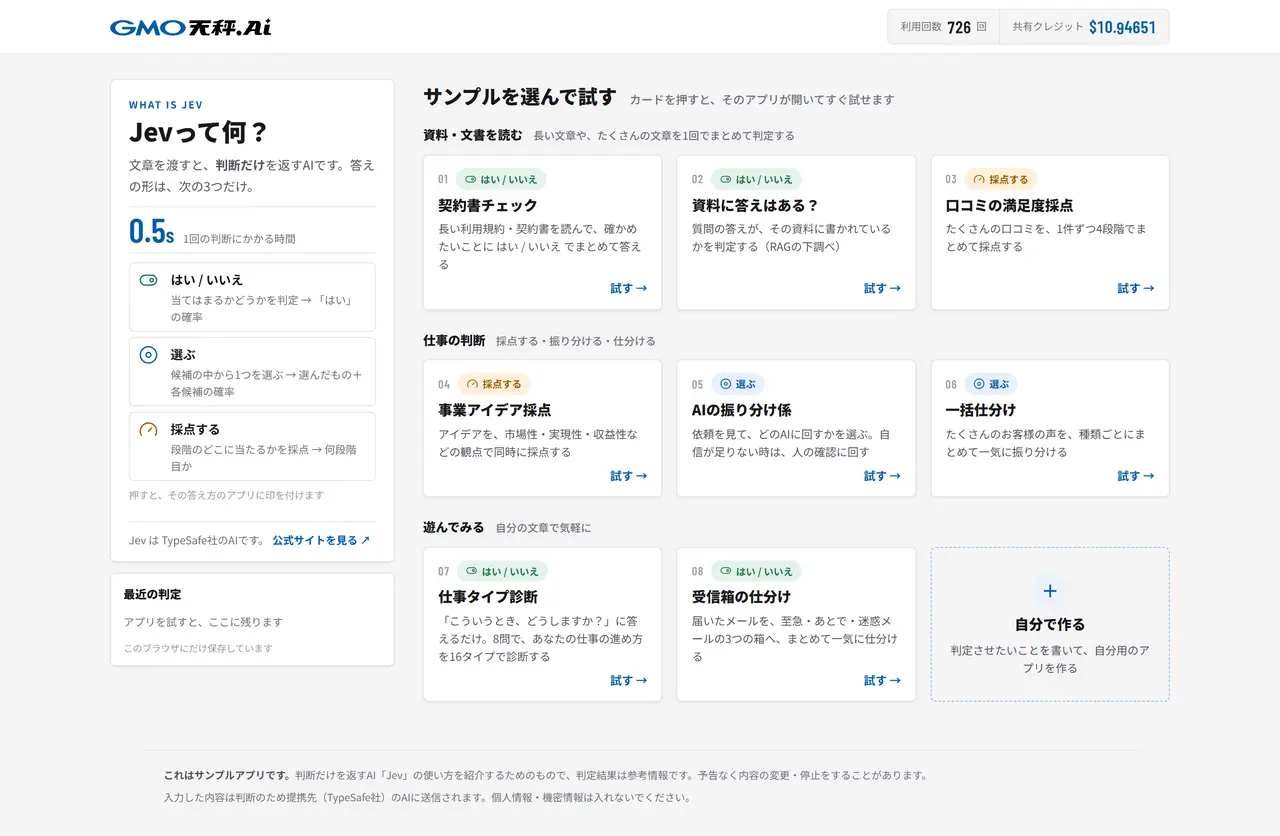Click 試す on the 受信箱の仕分け card

click(882, 680)
